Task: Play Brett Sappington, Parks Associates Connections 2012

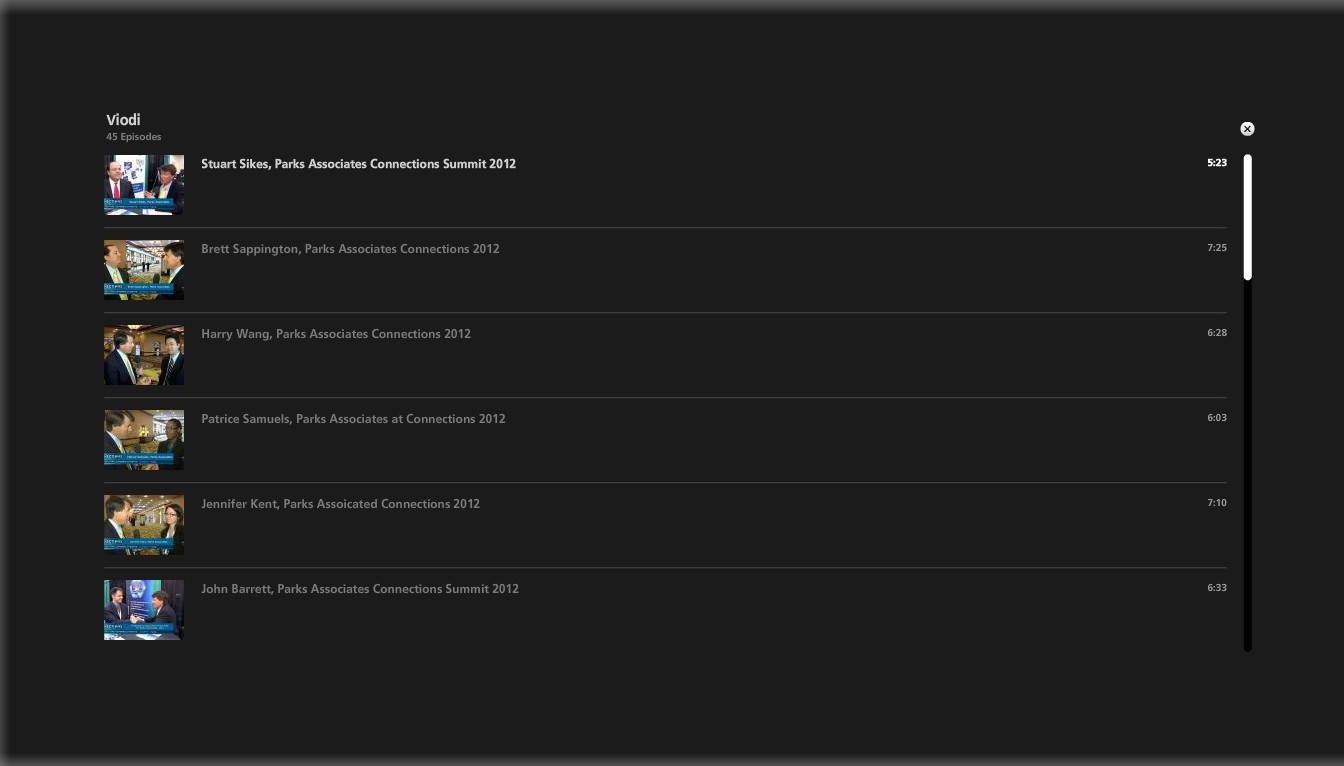Action: (350, 249)
